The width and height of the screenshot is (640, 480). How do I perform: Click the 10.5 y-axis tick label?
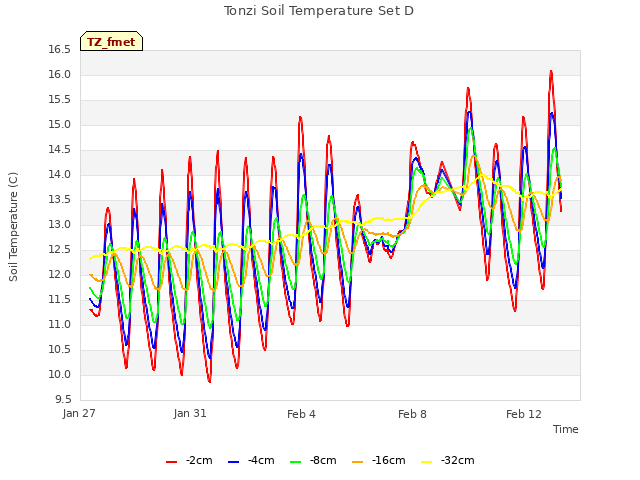click(x=60, y=349)
